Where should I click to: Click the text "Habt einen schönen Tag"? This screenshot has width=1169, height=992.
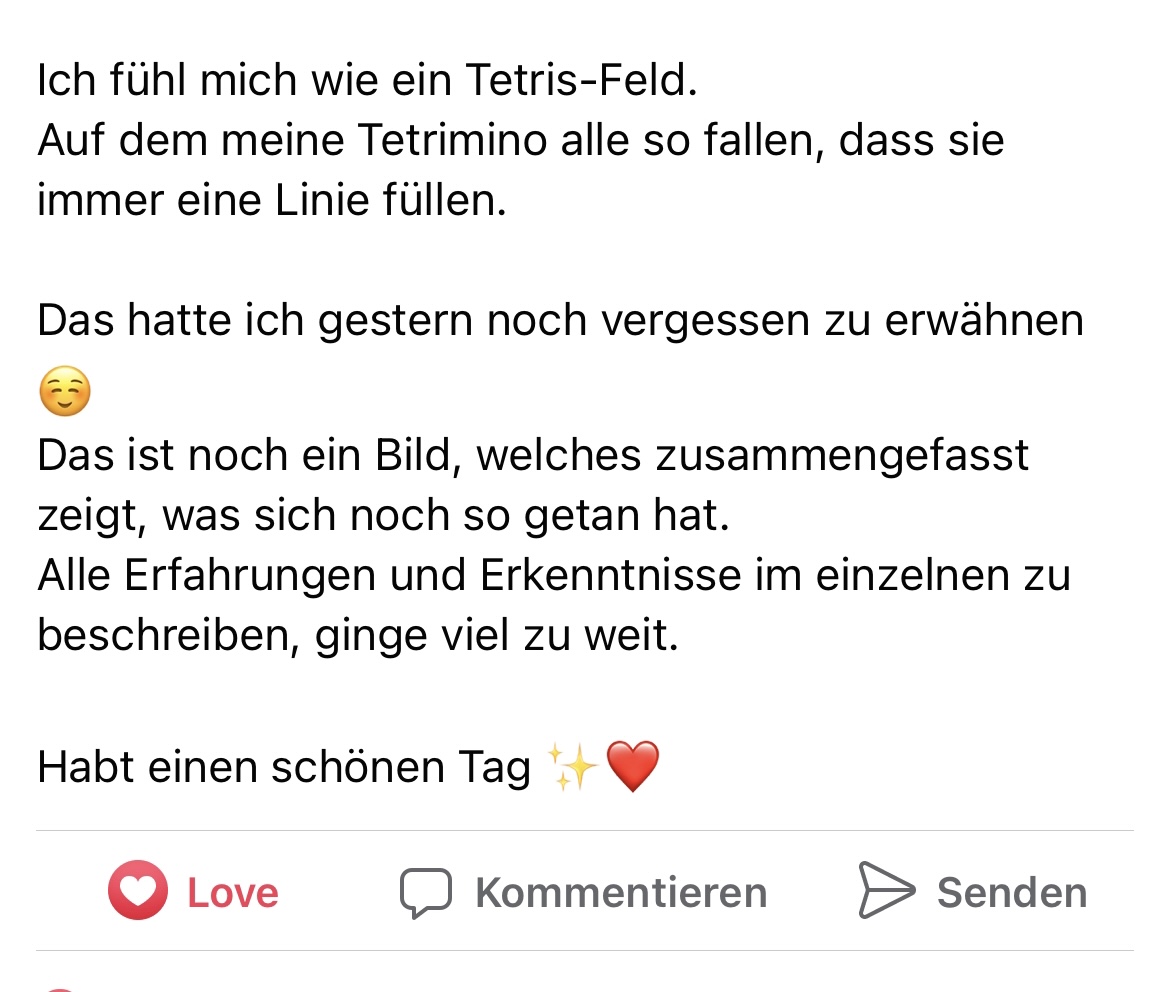[x=283, y=768]
